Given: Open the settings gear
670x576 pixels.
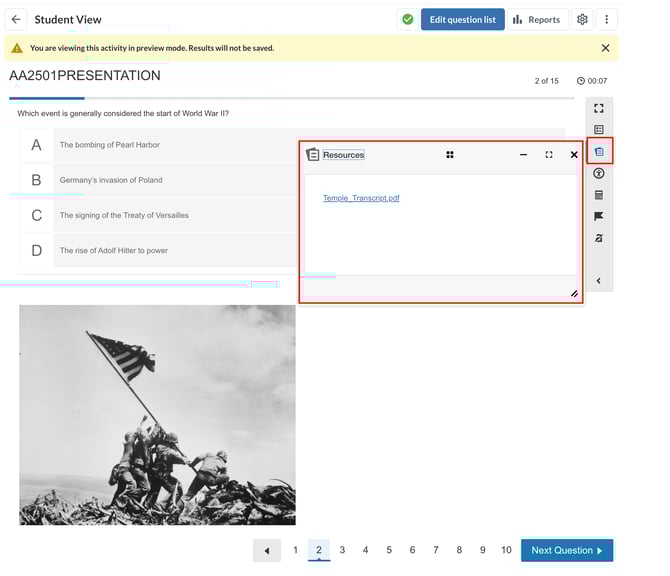Looking at the screenshot, I should [582, 19].
